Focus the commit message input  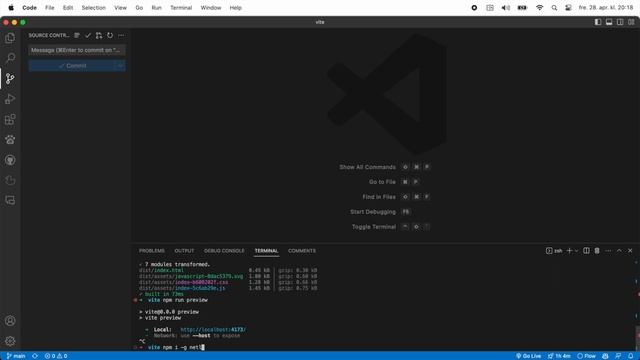pyautogui.click(x=77, y=50)
